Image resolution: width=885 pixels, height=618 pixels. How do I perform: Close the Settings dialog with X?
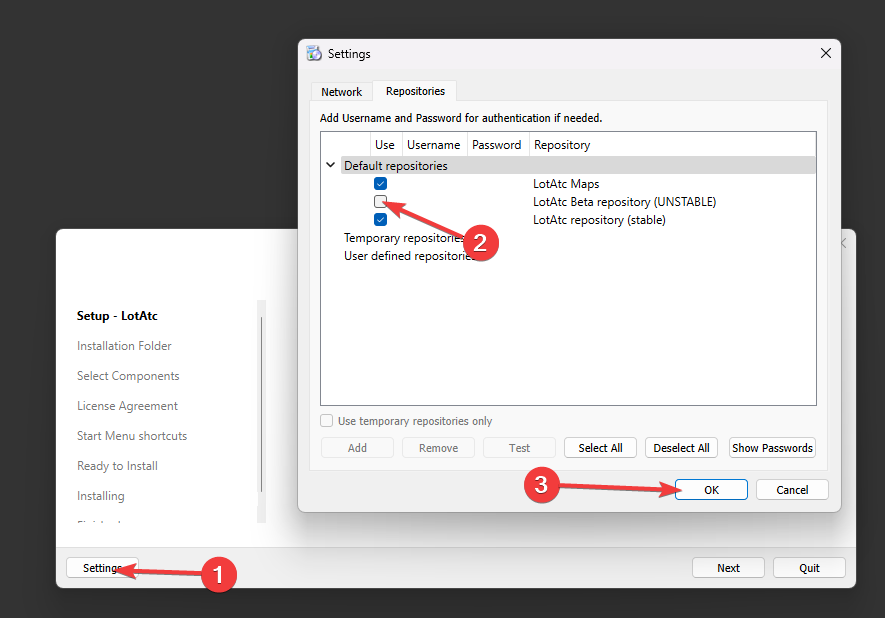[826, 53]
